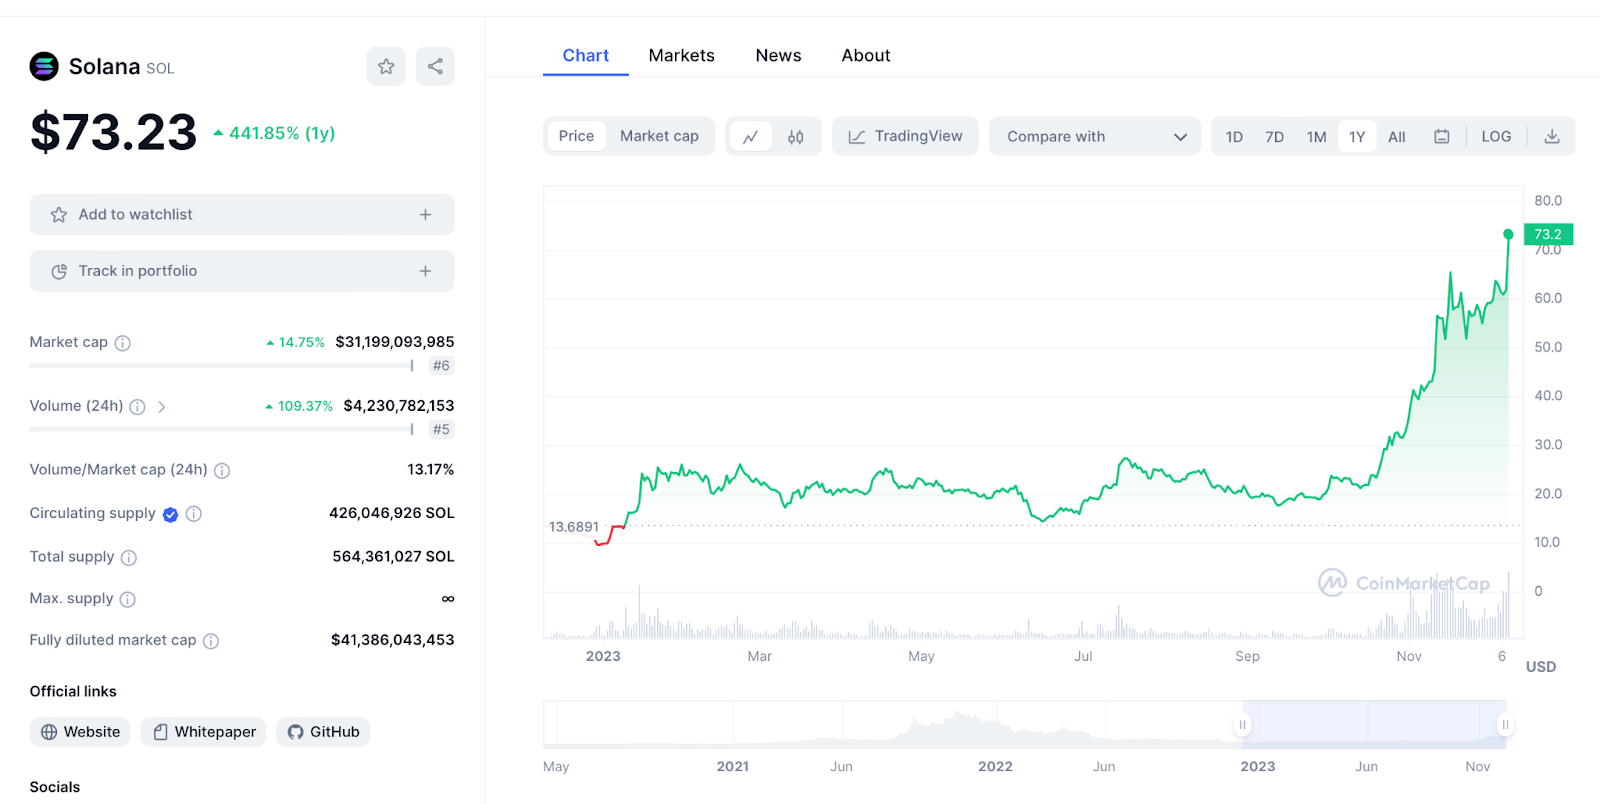Click the $41,386,043,453 fully diluted value
1600x804 pixels.
[x=393, y=640]
